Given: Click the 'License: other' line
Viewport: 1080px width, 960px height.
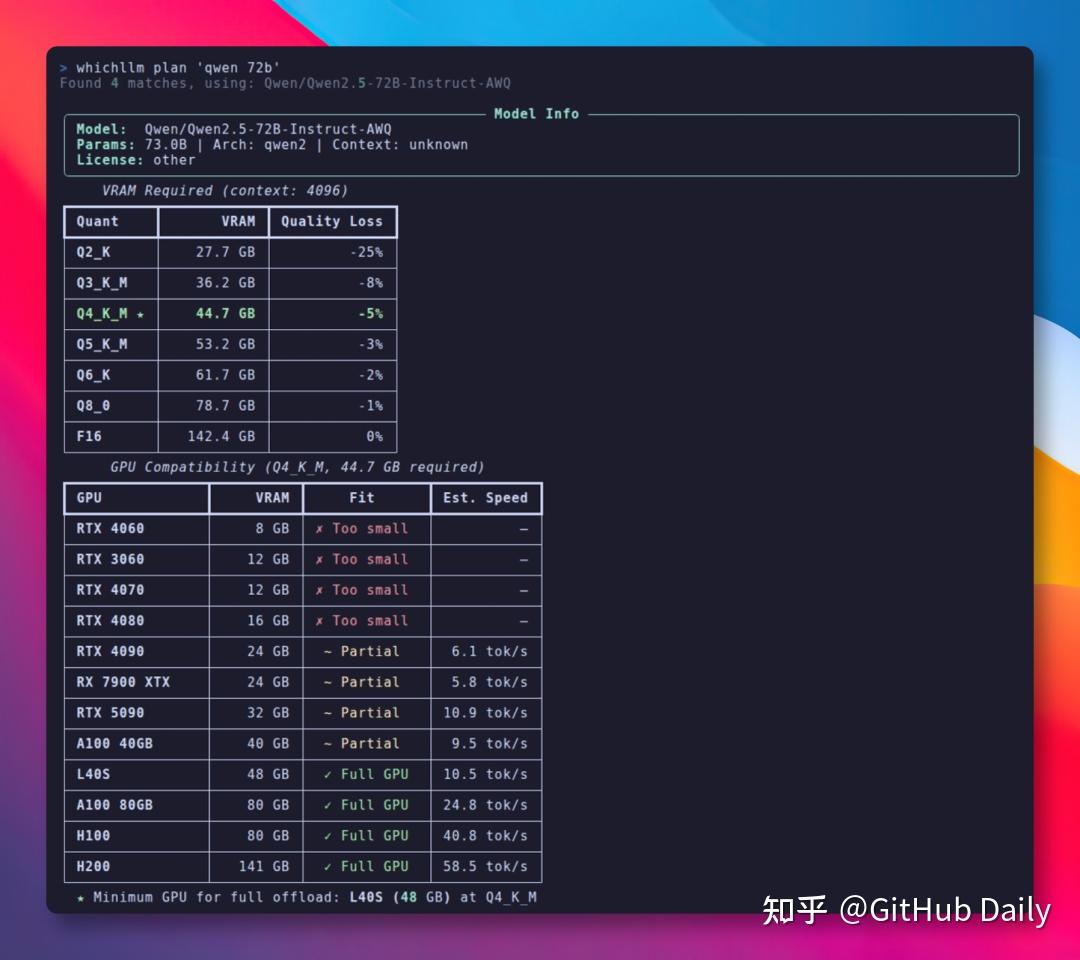Looking at the screenshot, I should 136,160.
